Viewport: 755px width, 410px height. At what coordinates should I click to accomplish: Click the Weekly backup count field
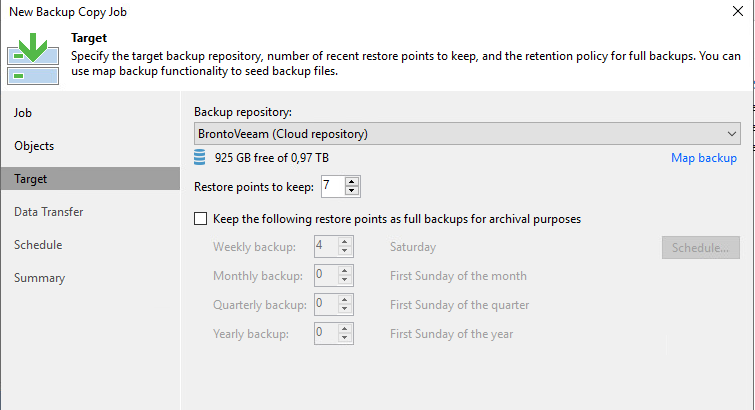point(324,246)
